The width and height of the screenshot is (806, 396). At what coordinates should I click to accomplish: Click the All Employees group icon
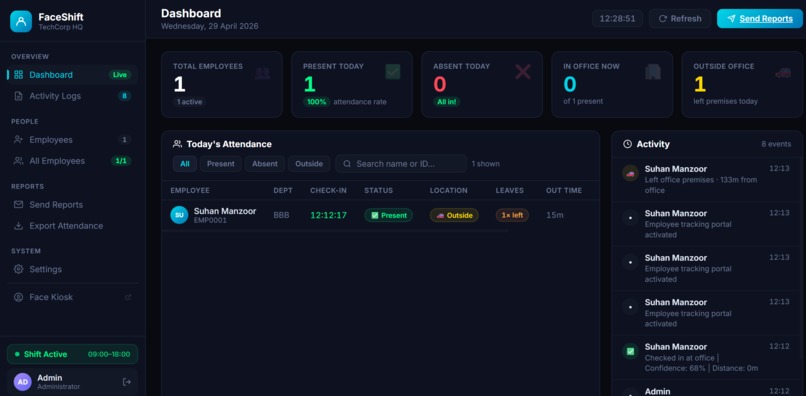pos(19,161)
